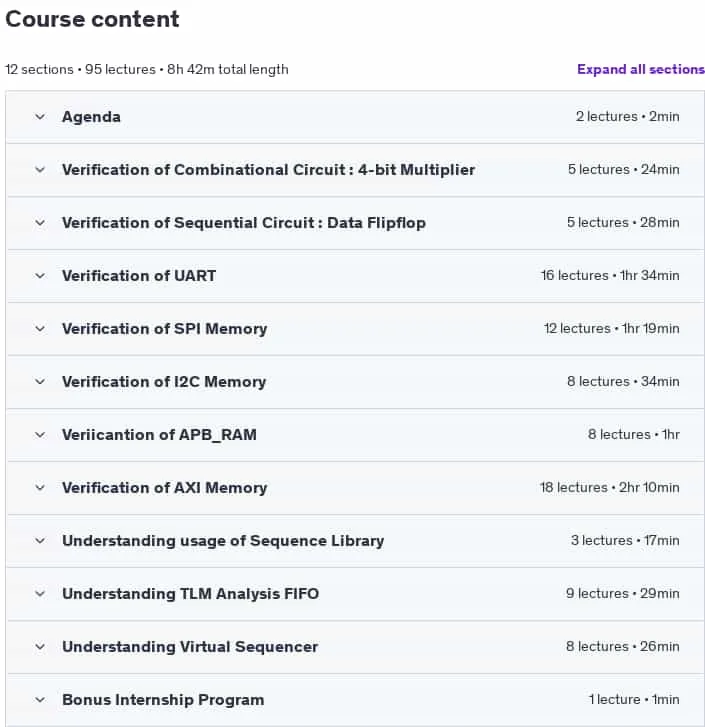Click Expand all sections link
The image size is (705, 727).
[x=641, y=70]
